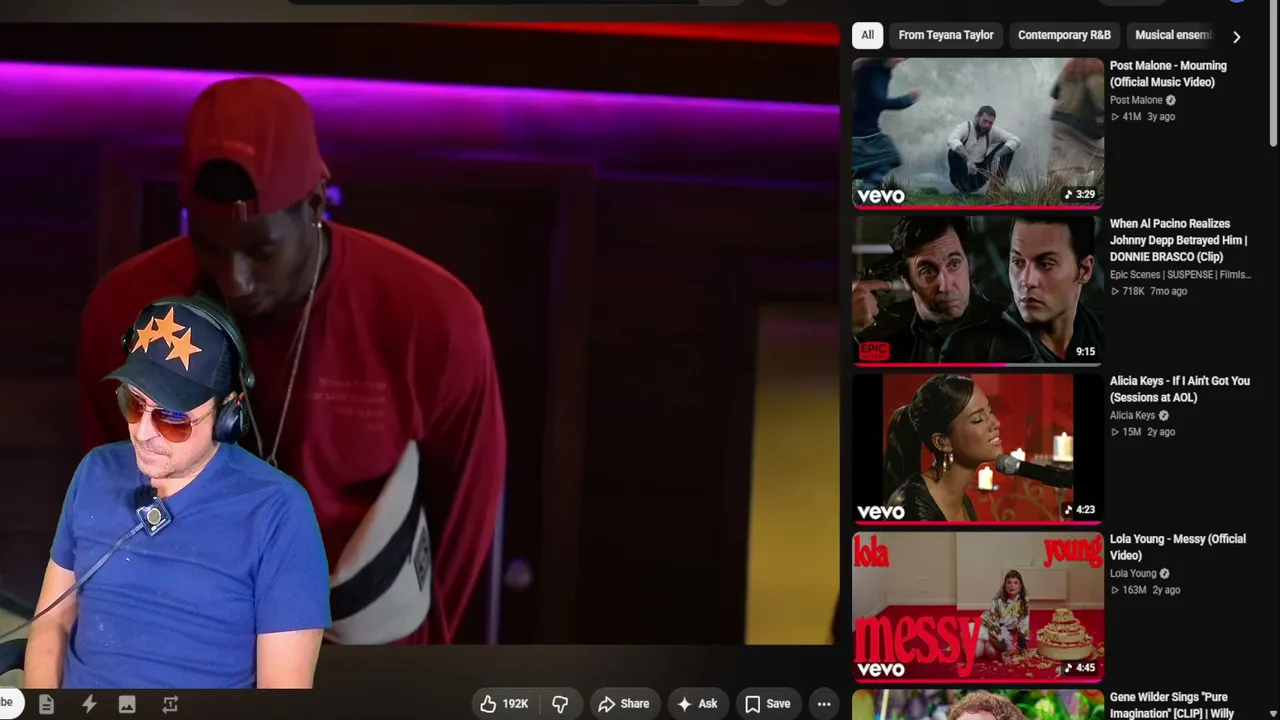Open more actions three-dot menu
1280x720 pixels.
(x=824, y=704)
